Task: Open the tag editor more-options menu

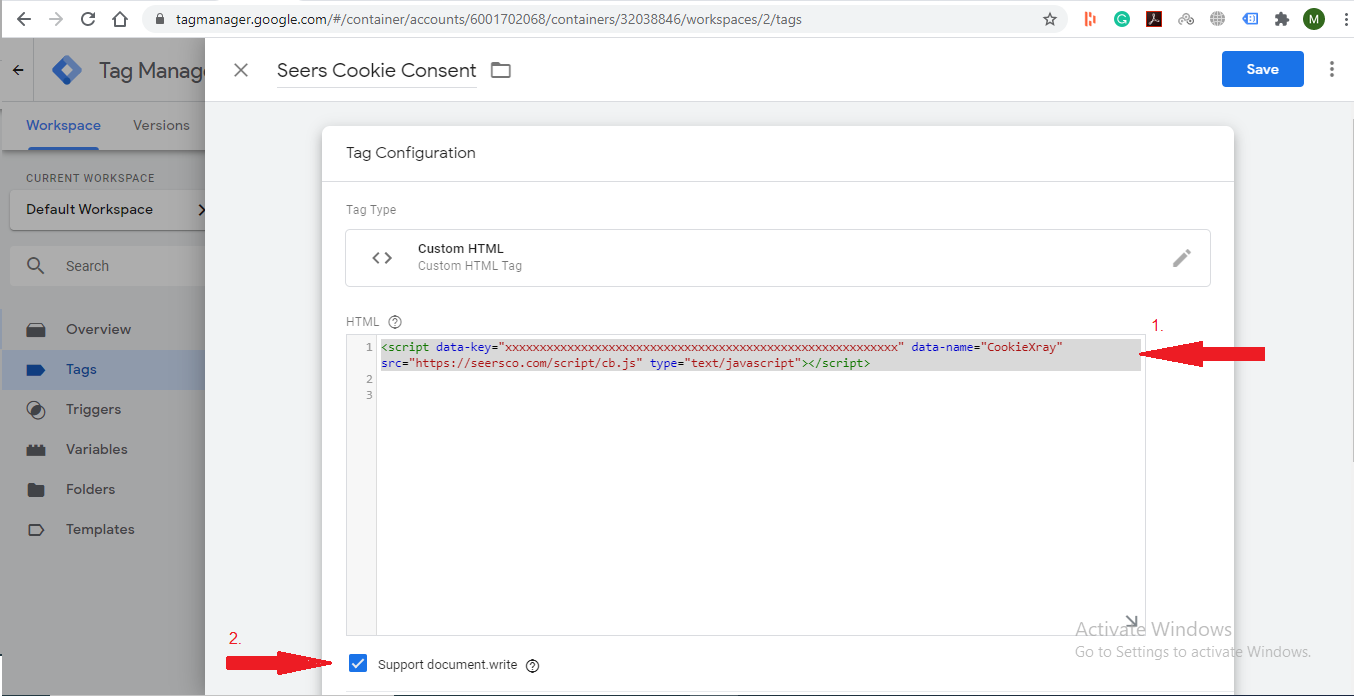Action: pyautogui.click(x=1331, y=69)
